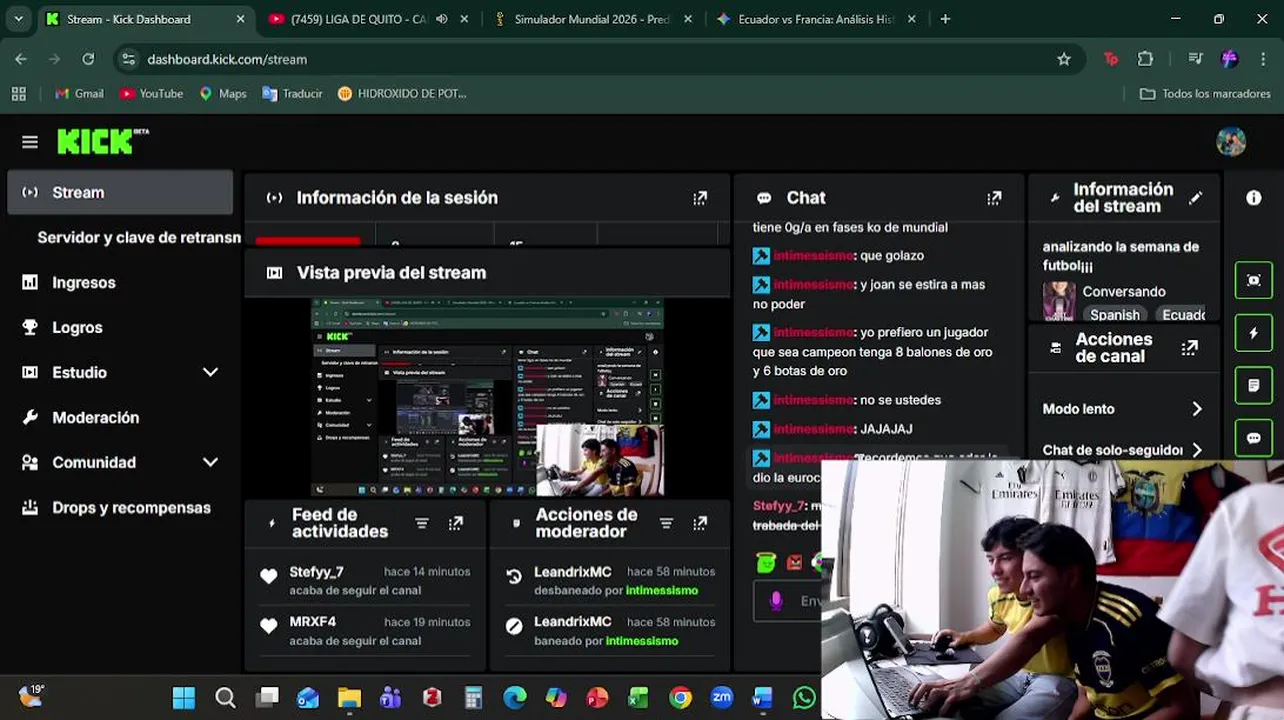
Task: Reload the dashboard page
Action: (88, 59)
